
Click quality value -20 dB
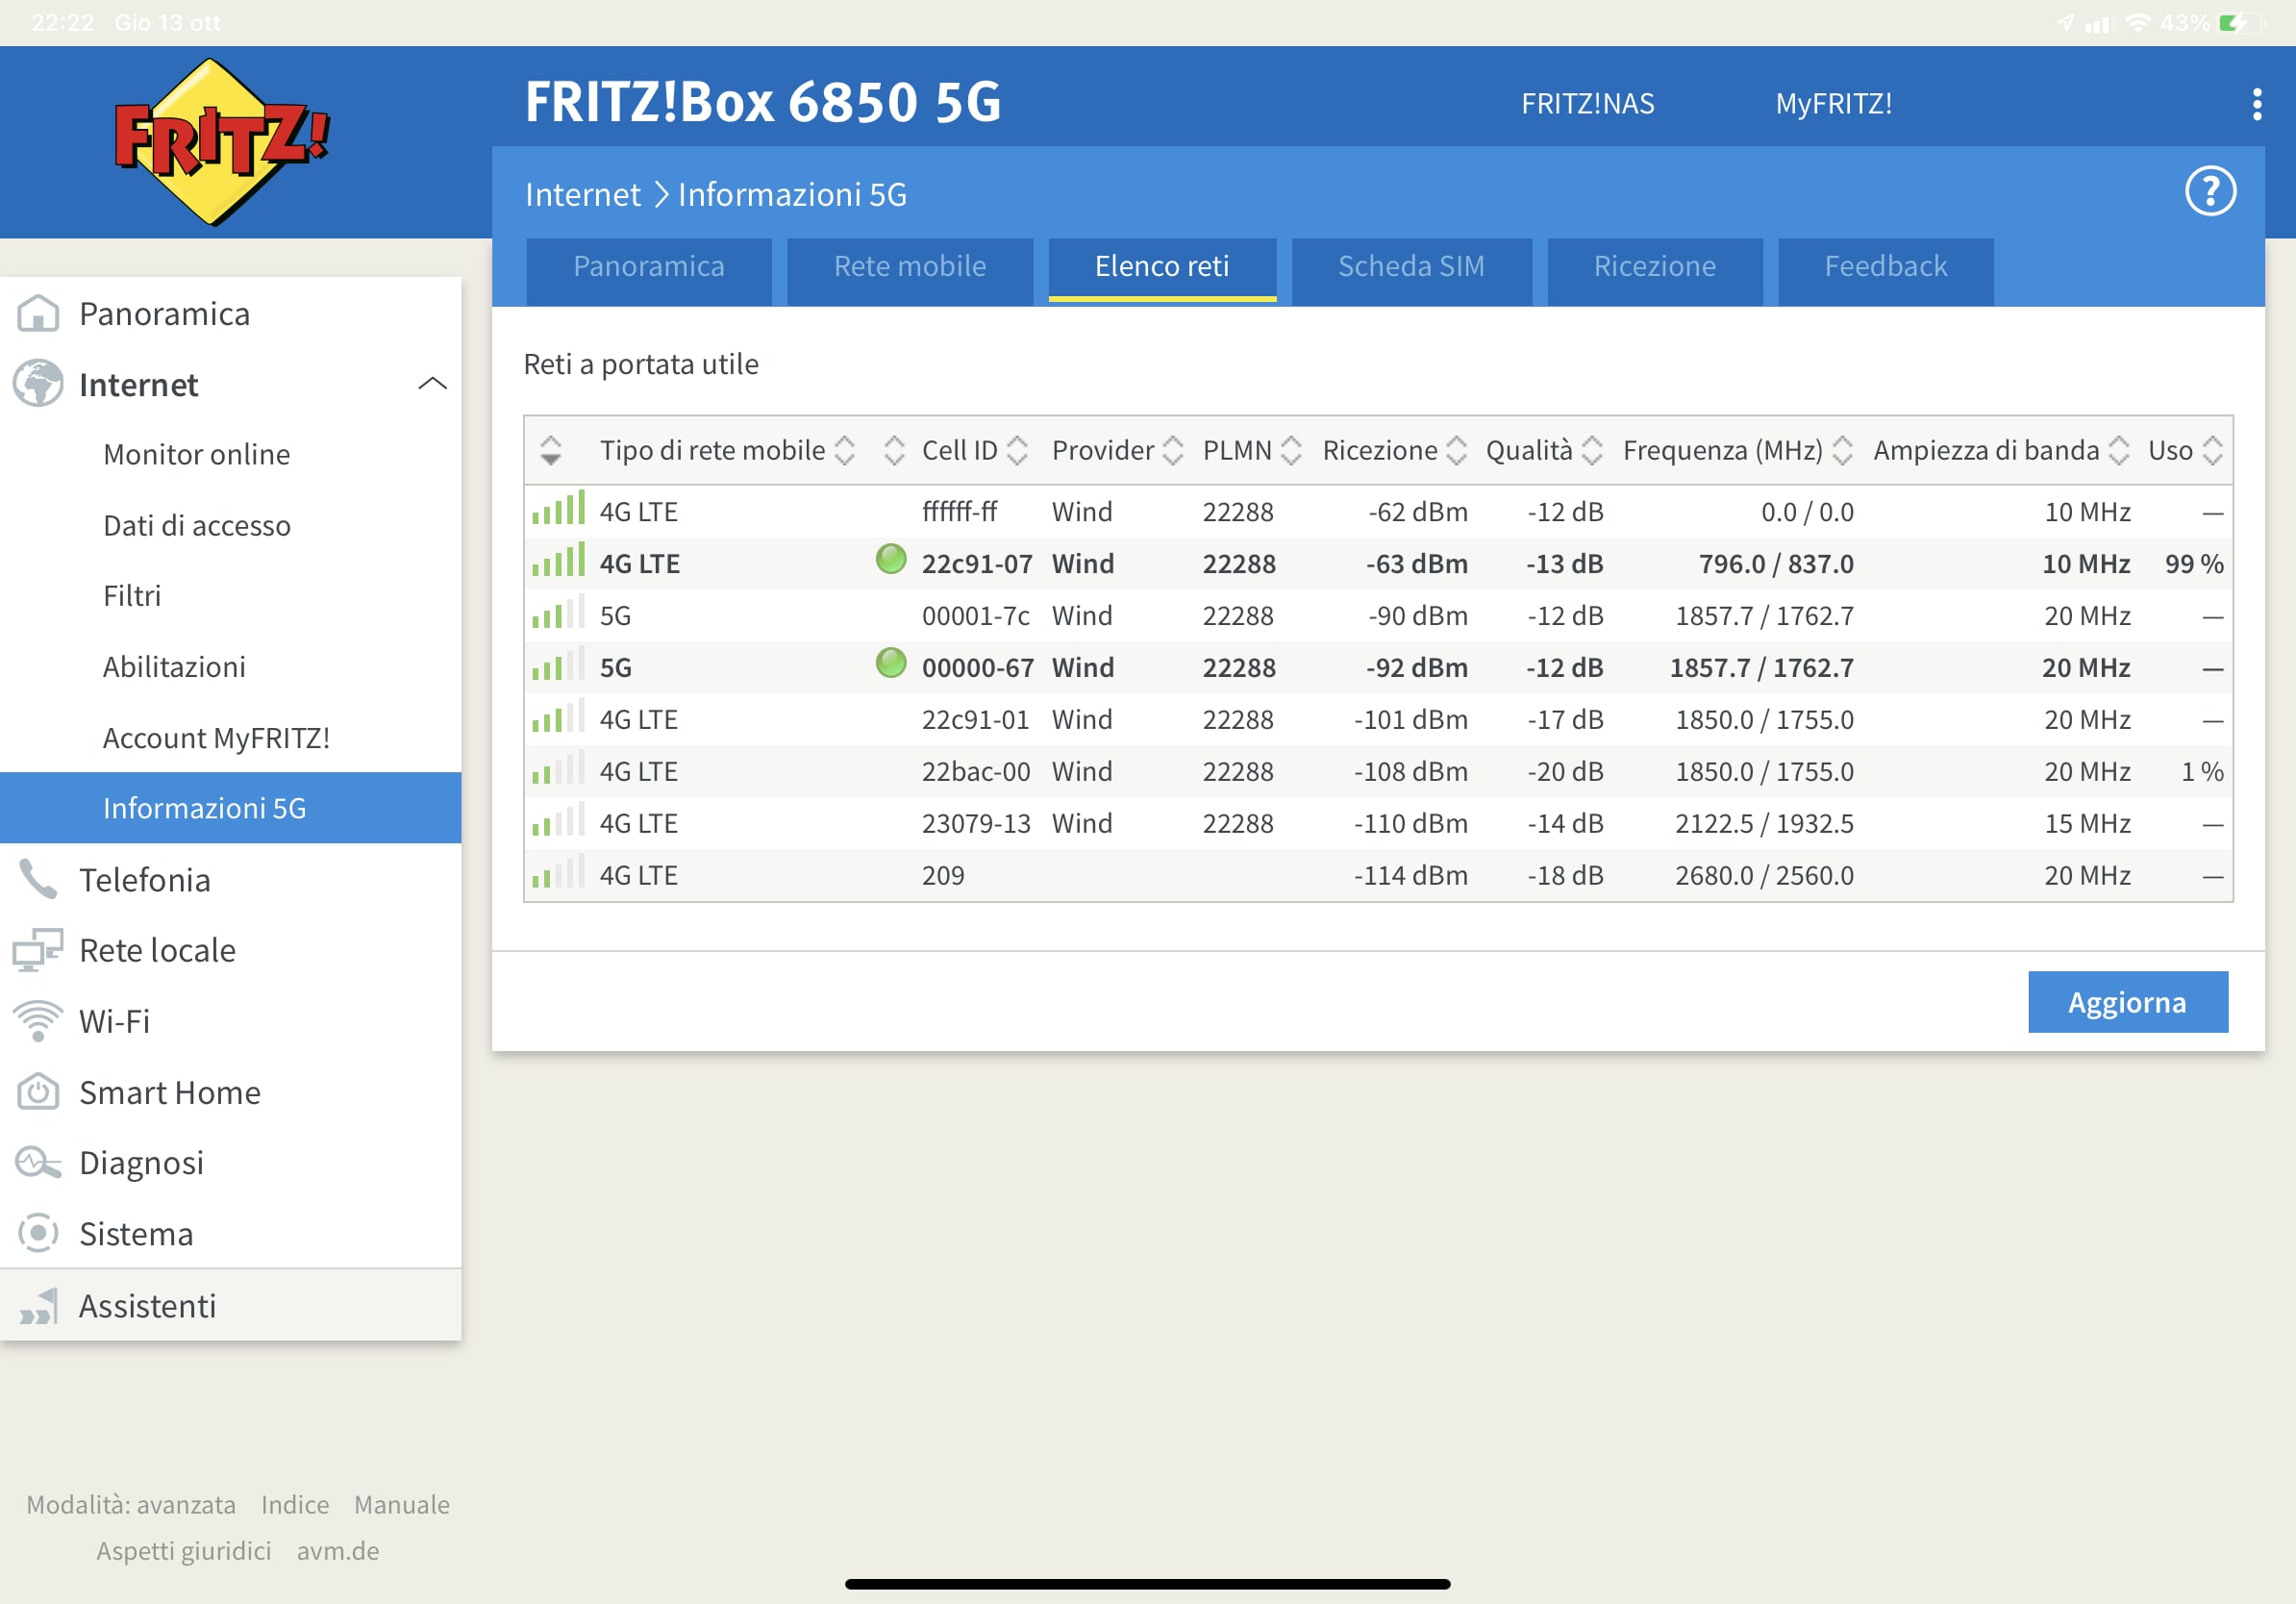coord(1565,771)
